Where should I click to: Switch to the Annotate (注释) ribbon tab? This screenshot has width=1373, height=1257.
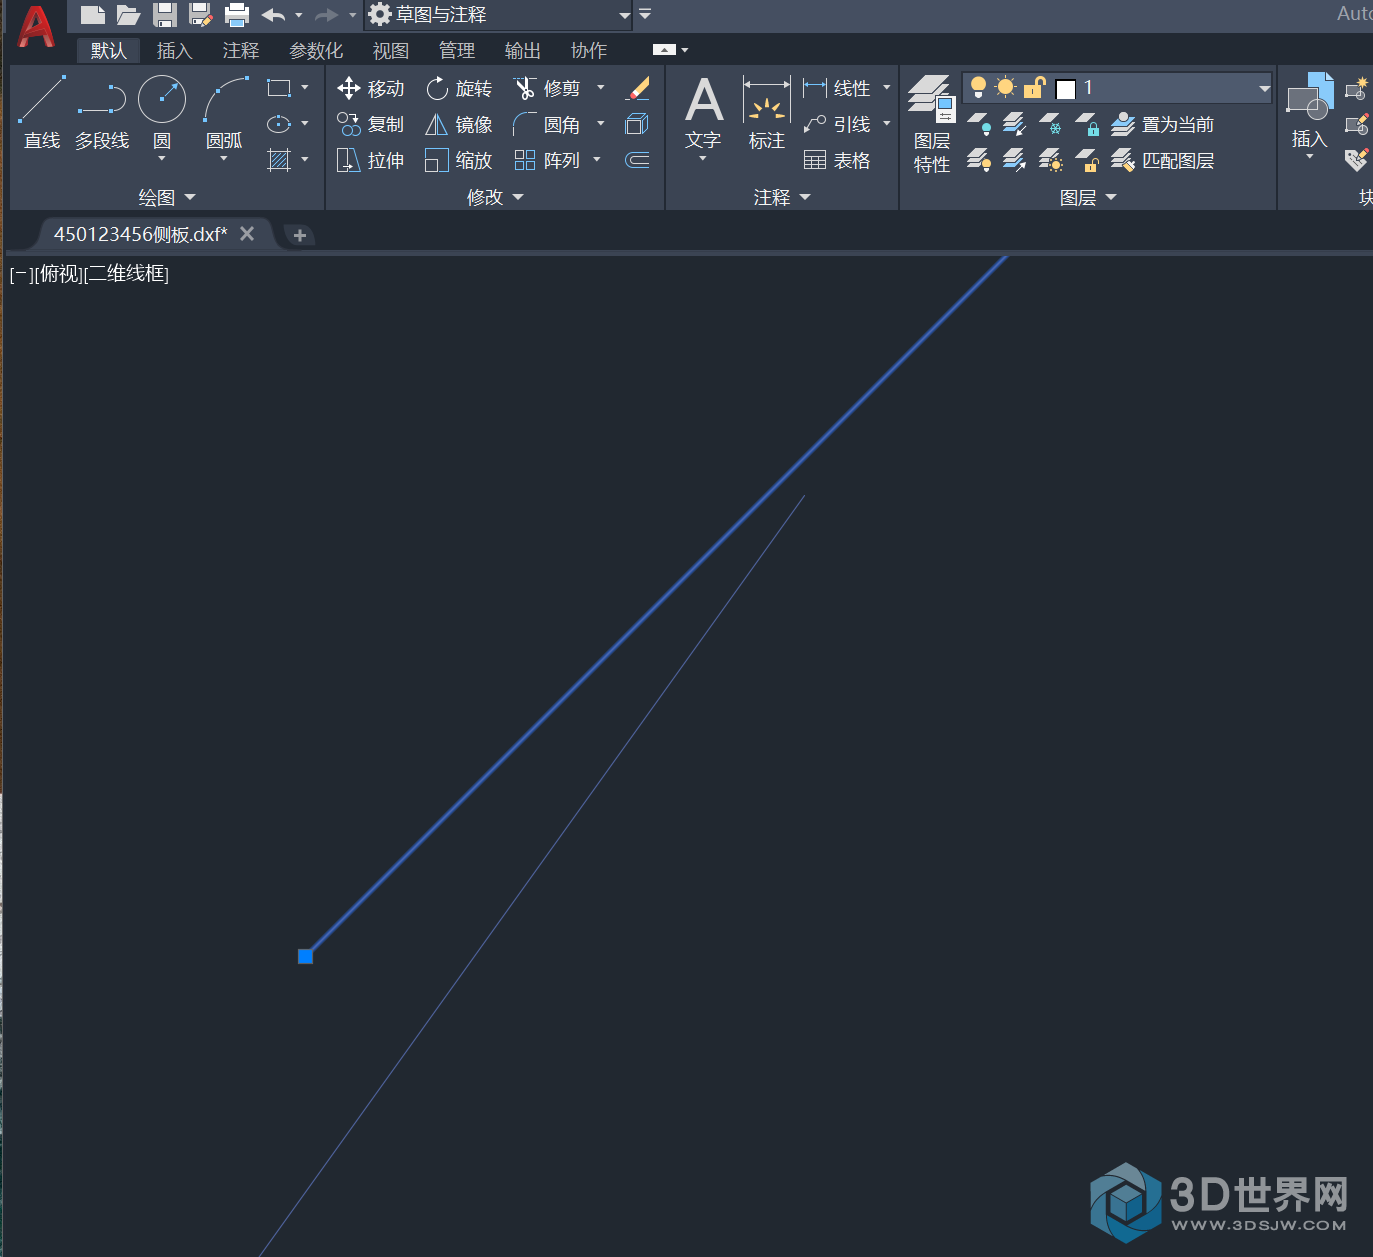(x=240, y=50)
